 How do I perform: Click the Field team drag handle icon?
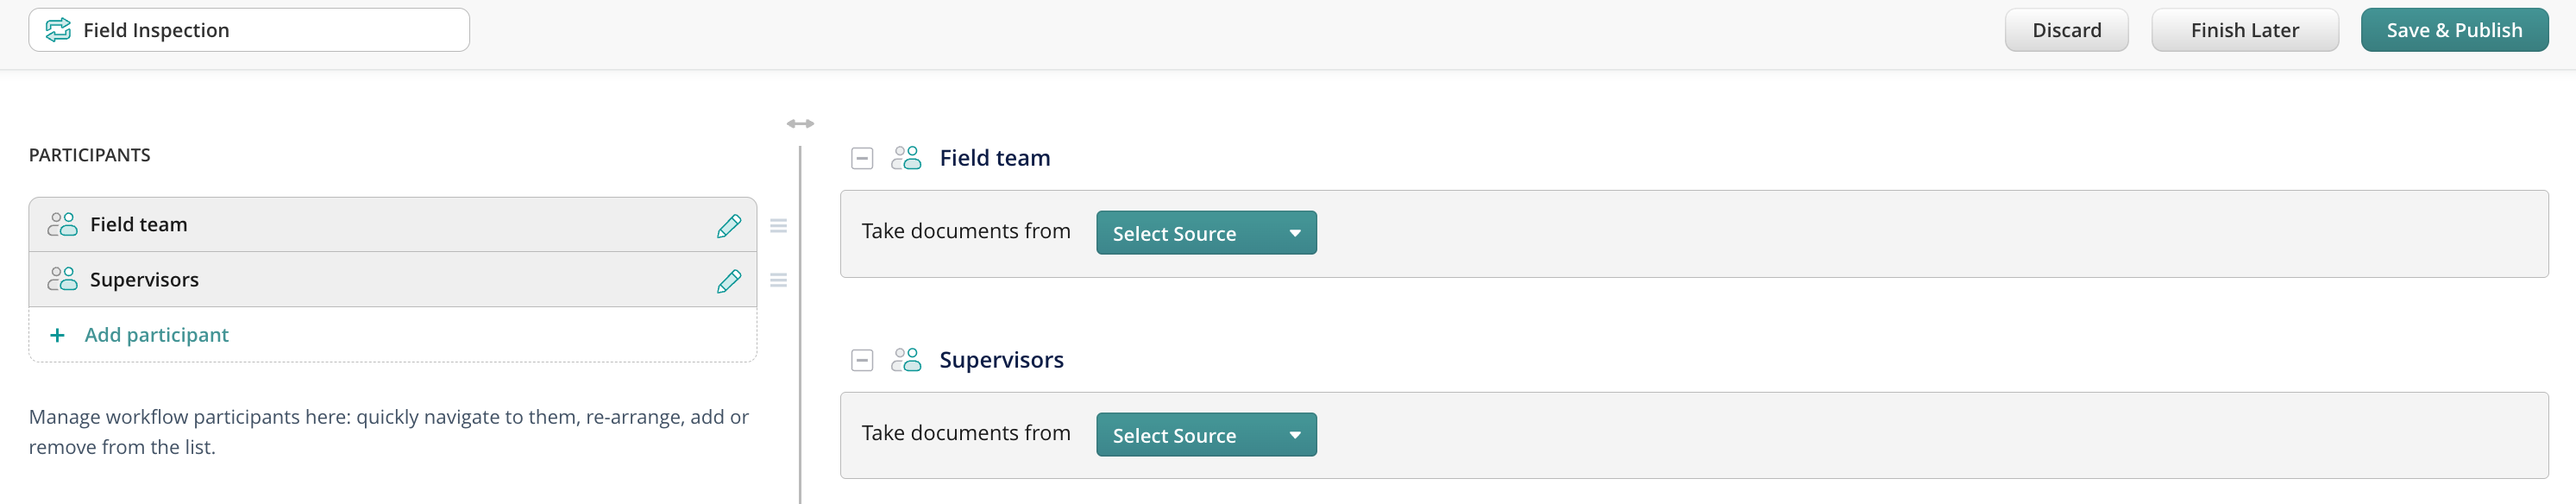point(778,226)
